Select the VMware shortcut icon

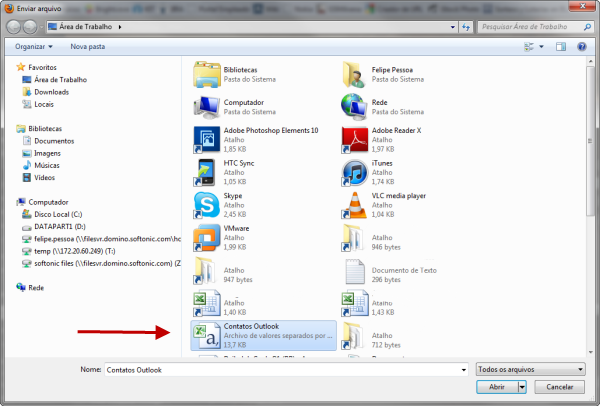click(x=207, y=237)
